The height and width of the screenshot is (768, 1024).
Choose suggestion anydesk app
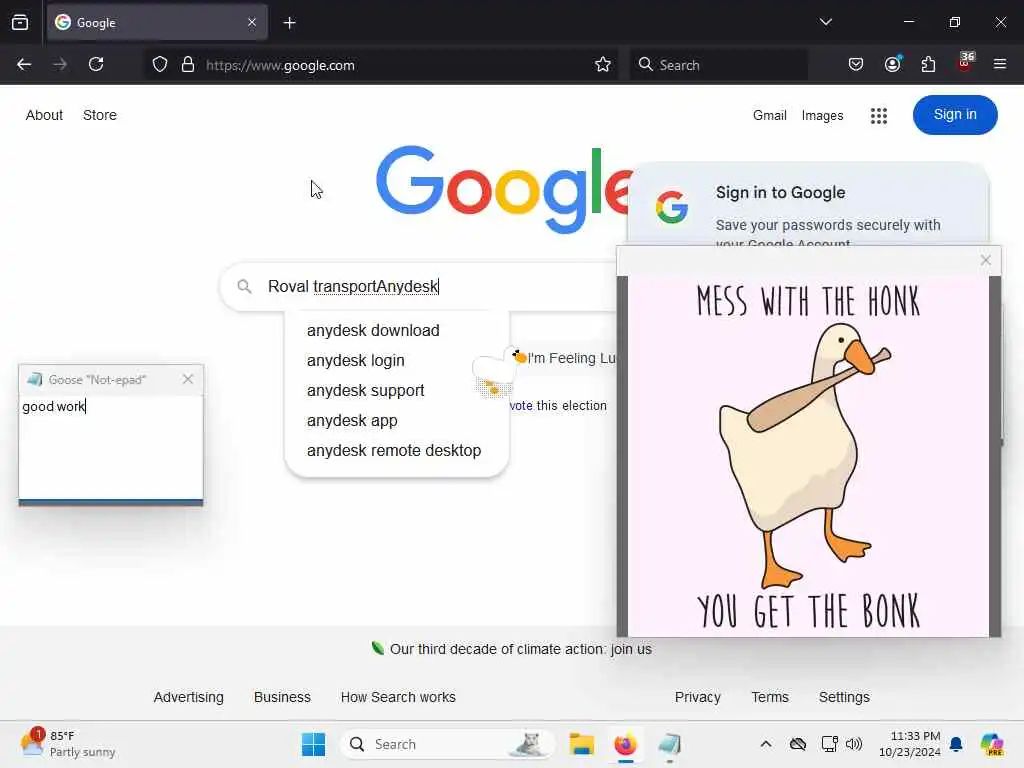pos(352,421)
